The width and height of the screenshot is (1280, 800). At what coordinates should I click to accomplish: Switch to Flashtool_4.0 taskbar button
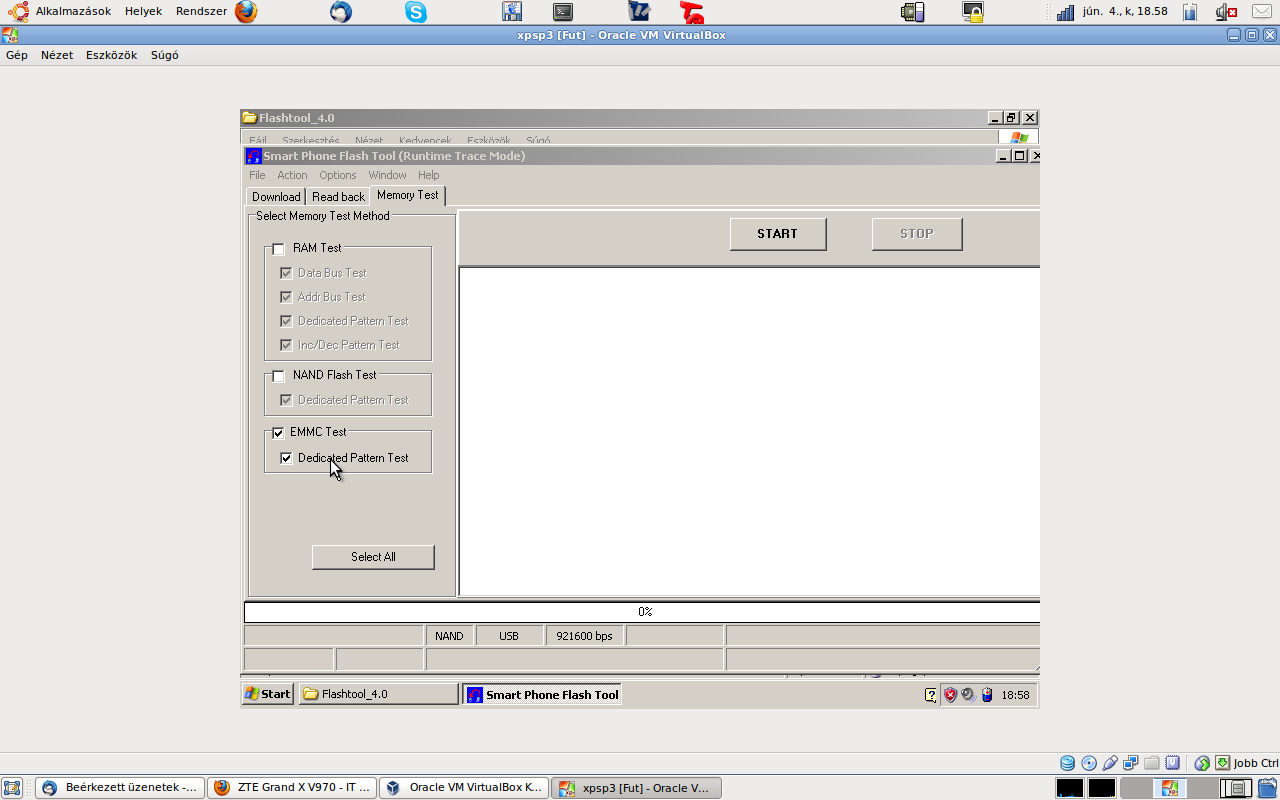click(378, 694)
